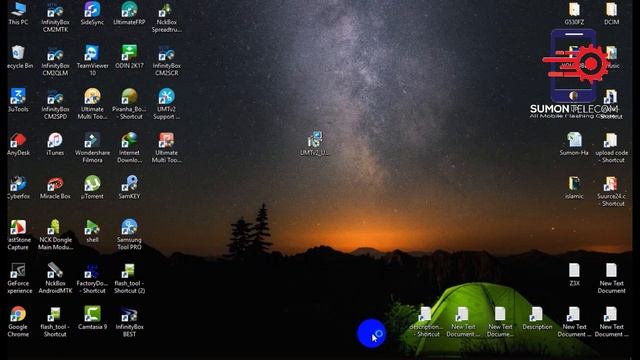Open Wondershare Filmora
640x360 pixels.
pyautogui.click(x=92, y=148)
